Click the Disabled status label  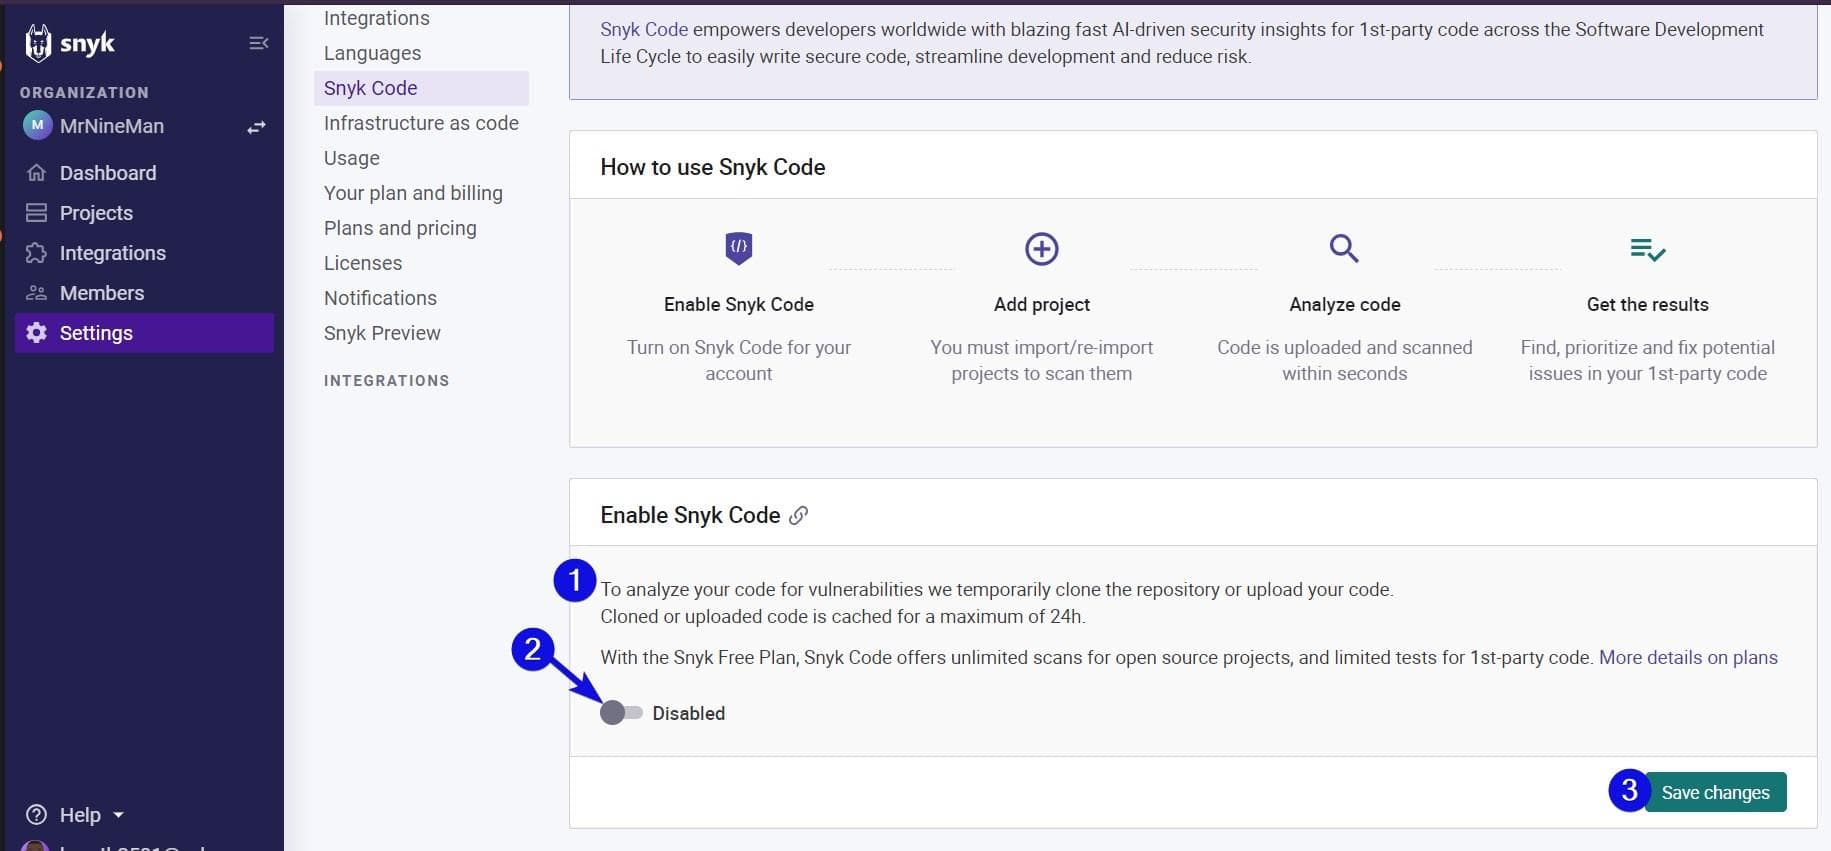[x=689, y=713]
